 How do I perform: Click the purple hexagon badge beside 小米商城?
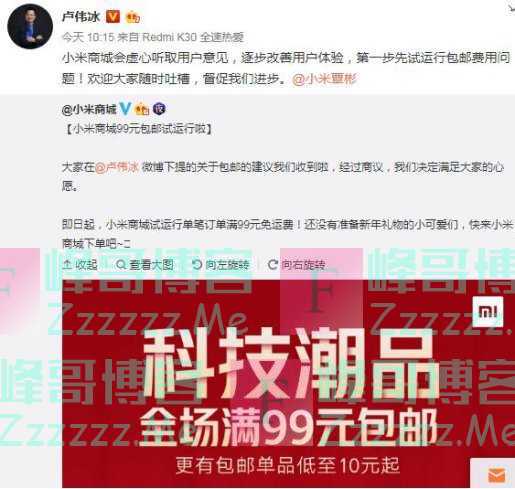[159, 109]
